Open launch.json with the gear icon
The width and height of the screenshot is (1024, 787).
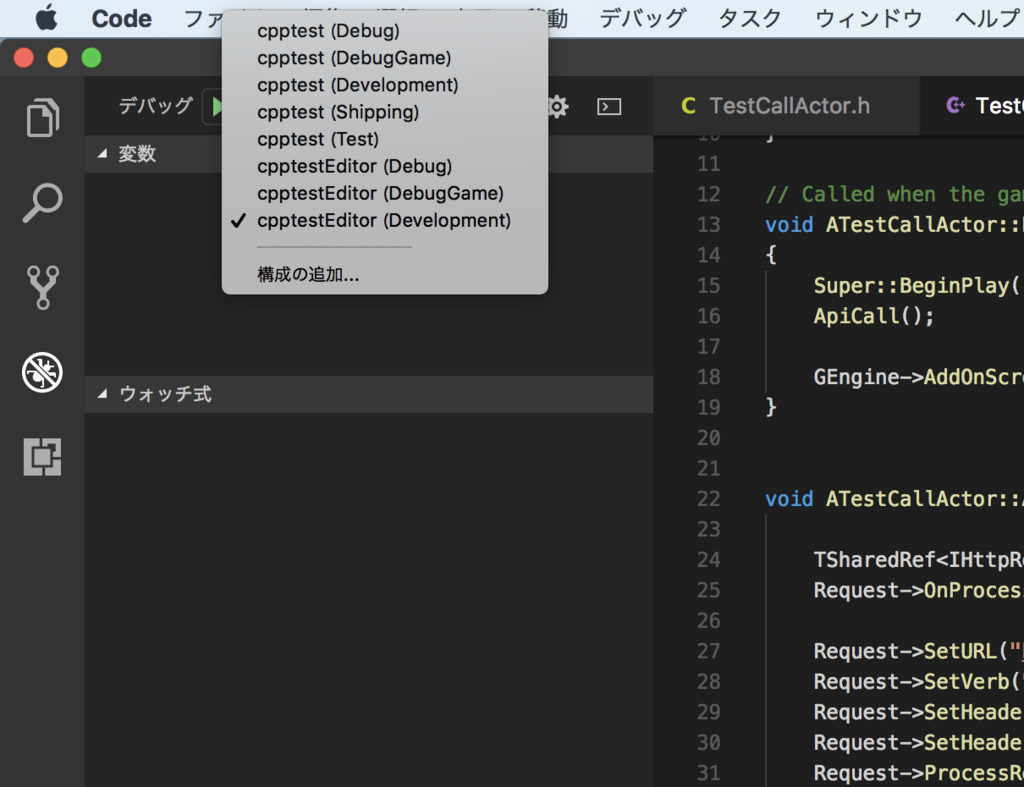tap(558, 106)
